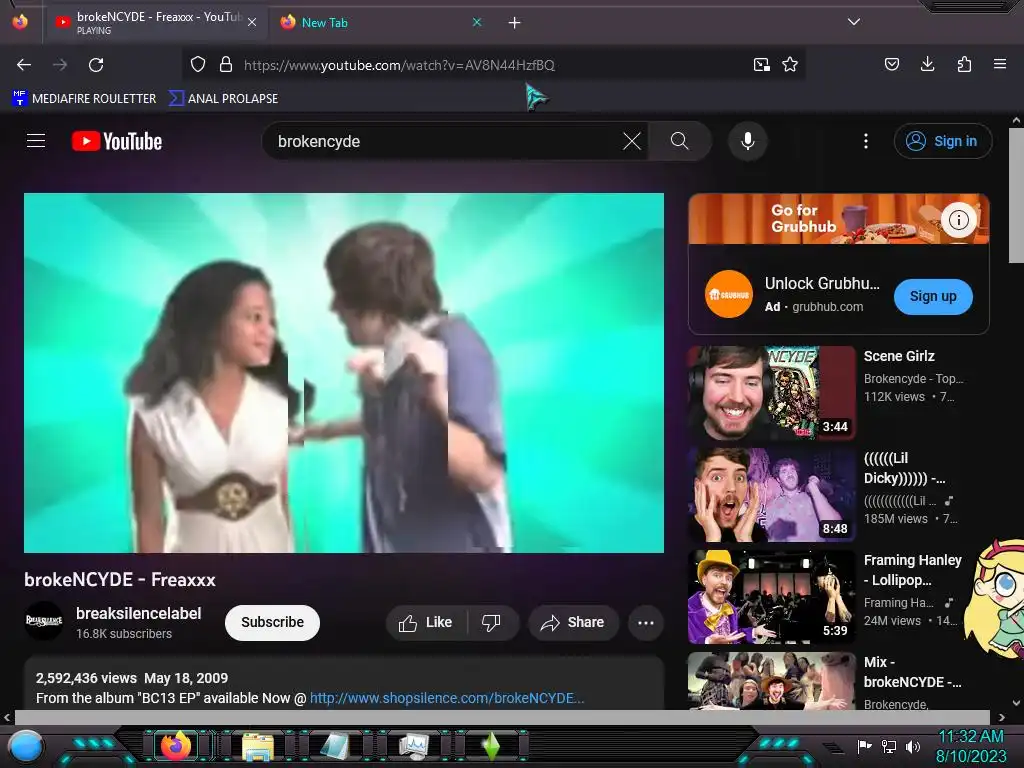Start voice search with the microphone
Screen dimensions: 1024x768
click(748, 141)
